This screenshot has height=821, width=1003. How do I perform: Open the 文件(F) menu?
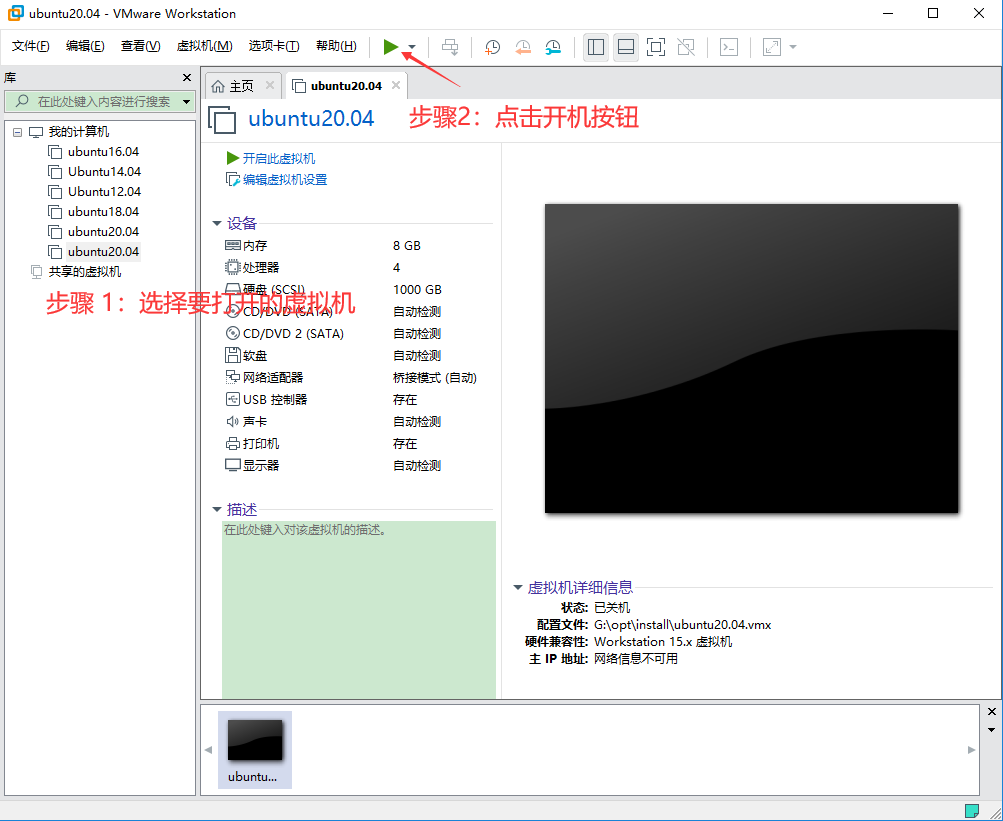(x=31, y=46)
